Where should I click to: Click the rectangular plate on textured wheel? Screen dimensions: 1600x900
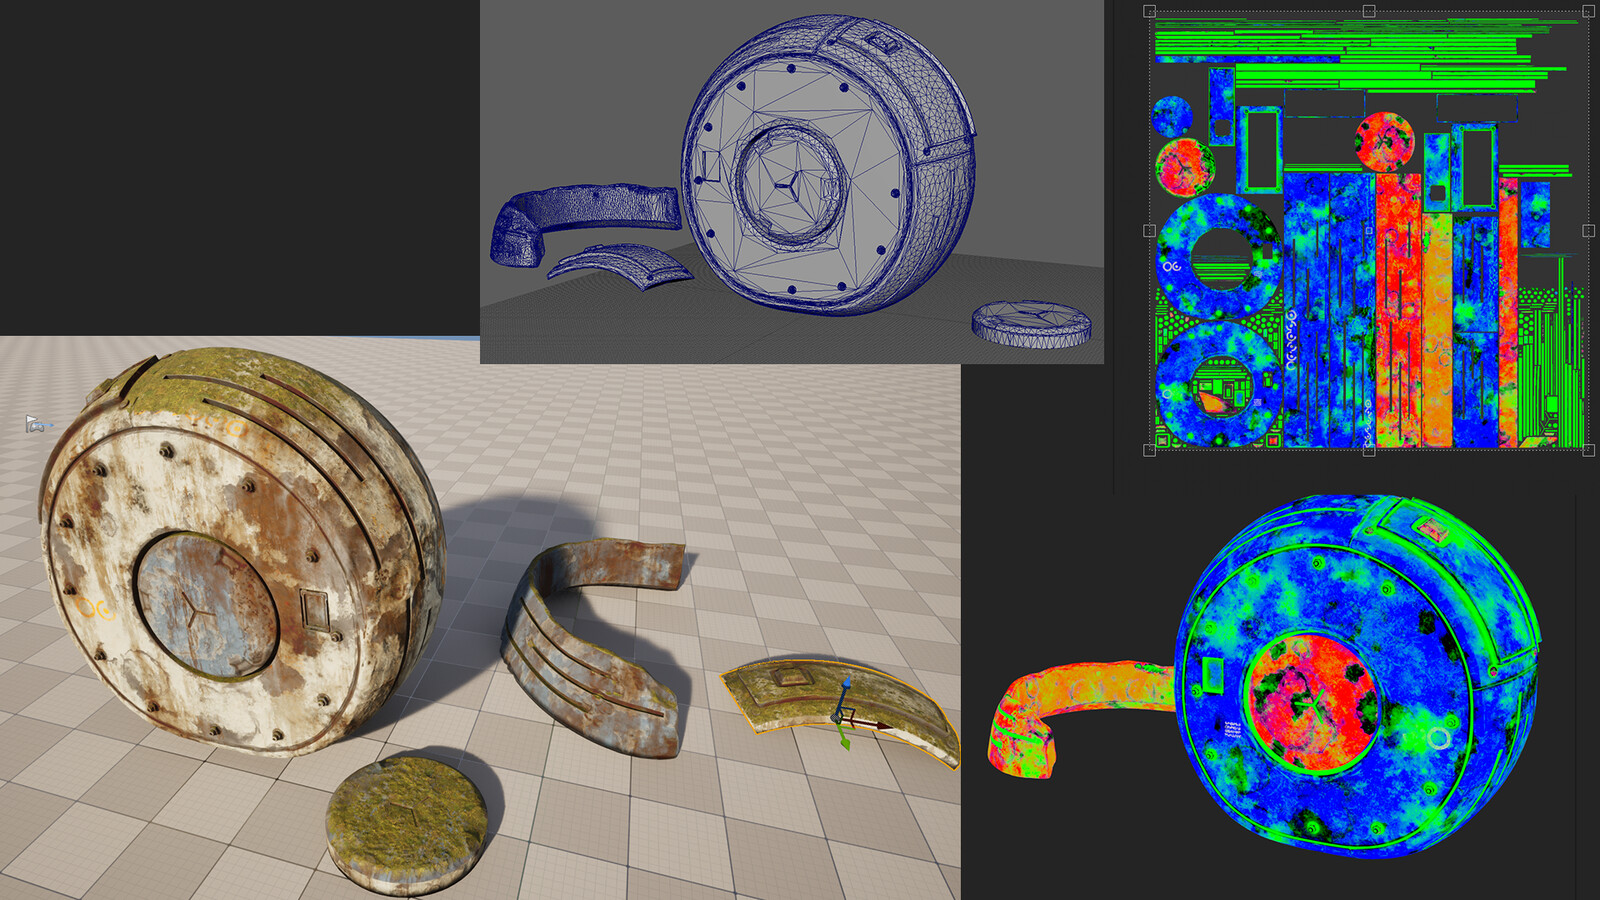pyautogui.click(x=316, y=609)
